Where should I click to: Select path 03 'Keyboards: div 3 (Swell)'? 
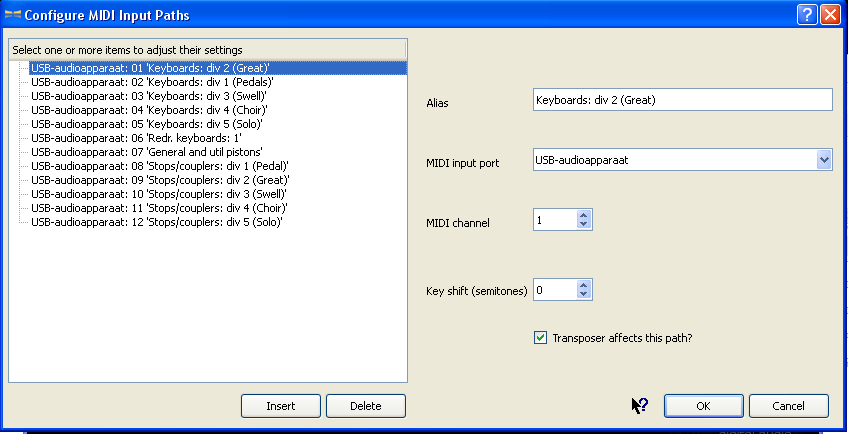click(x=149, y=96)
